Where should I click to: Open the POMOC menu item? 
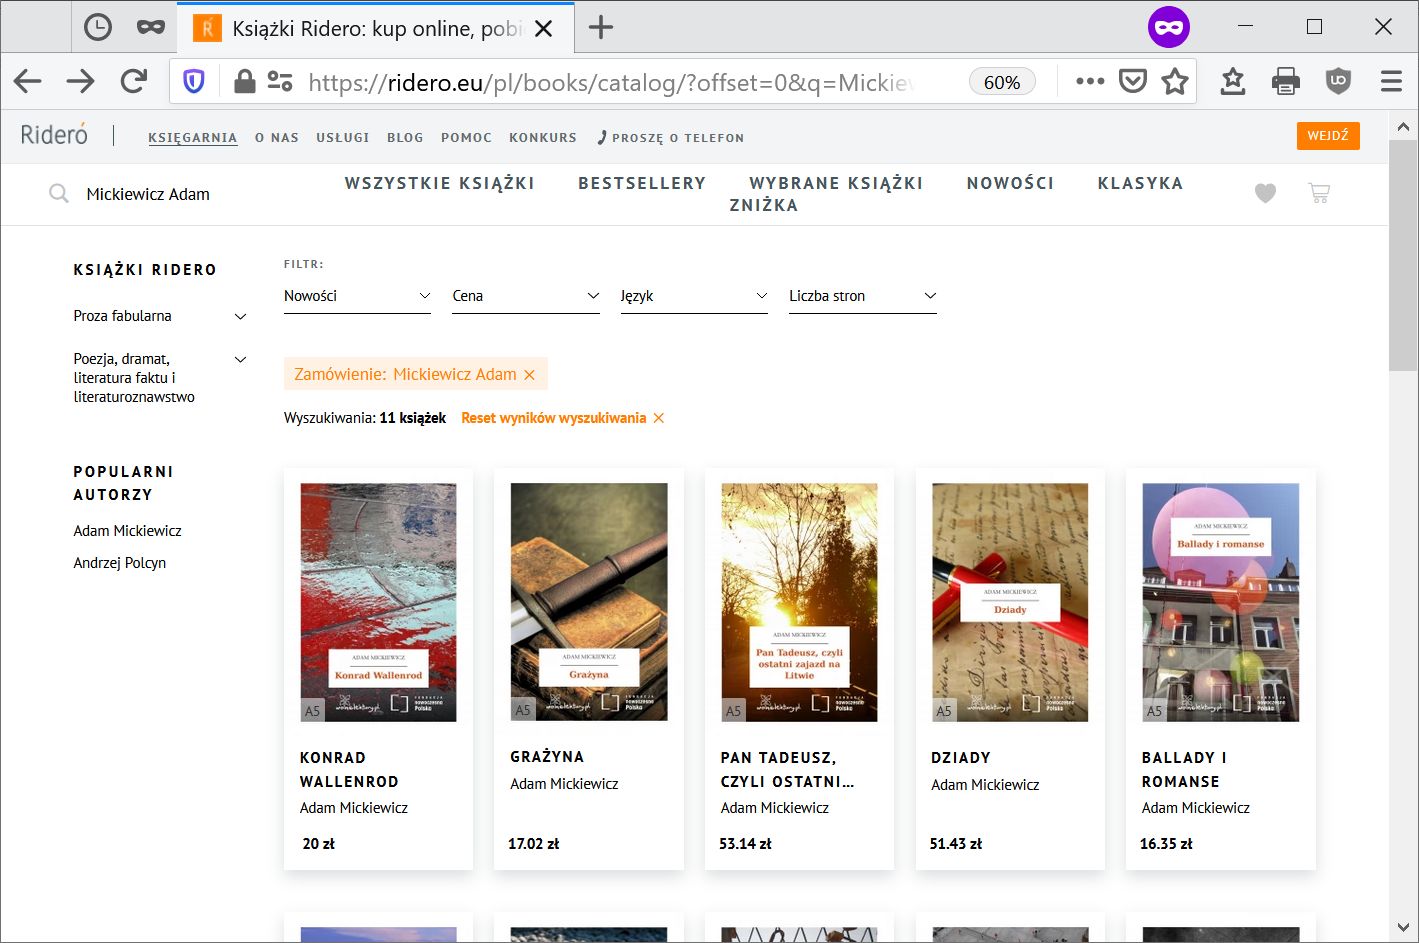click(466, 138)
